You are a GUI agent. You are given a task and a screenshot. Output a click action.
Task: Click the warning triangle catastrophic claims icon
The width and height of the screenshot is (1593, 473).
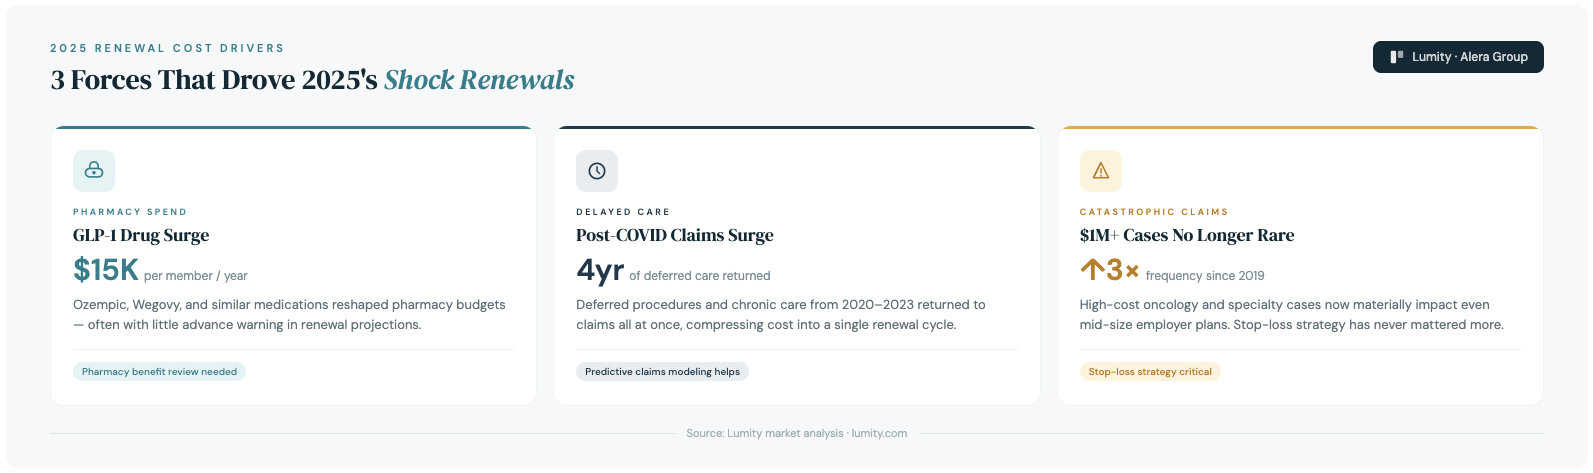[1100, 171]
